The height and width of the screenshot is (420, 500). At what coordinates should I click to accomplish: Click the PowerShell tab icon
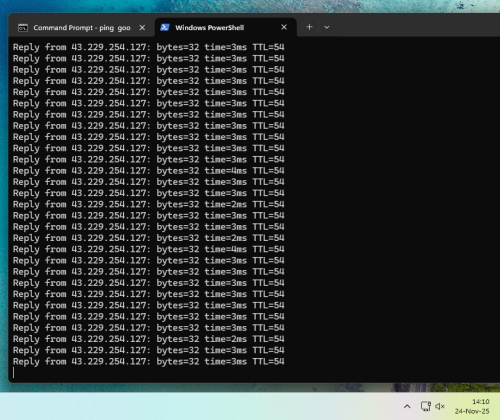165,27
